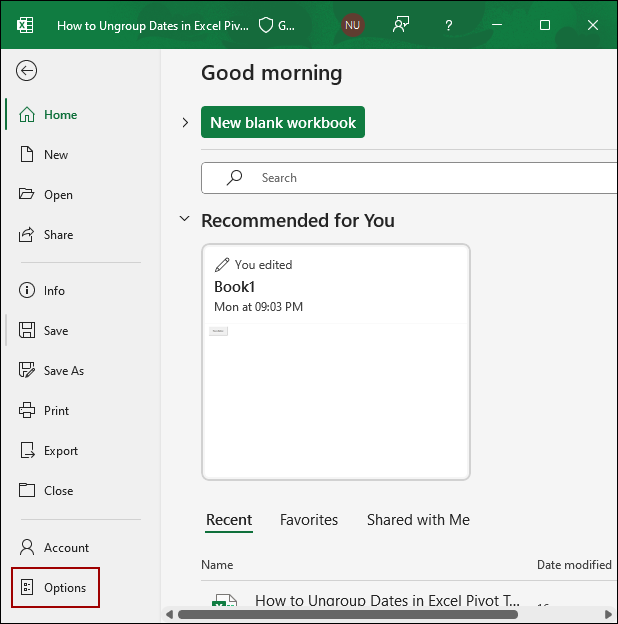
Task: Click the workbook title in the title bar
Action: [x=153, y=26]
